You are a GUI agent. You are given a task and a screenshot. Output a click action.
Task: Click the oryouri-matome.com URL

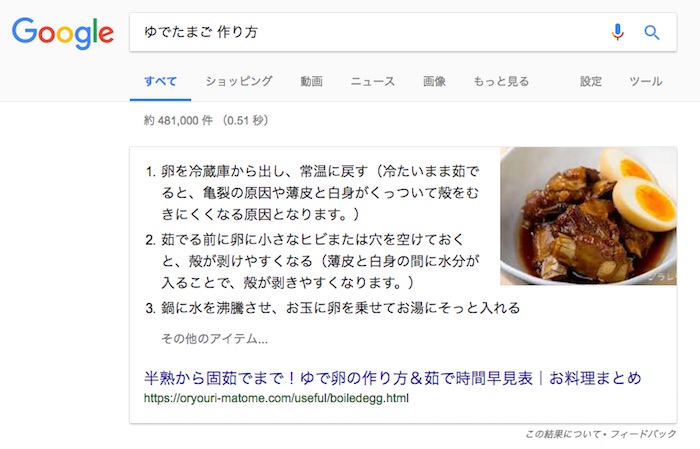[276, 398]
